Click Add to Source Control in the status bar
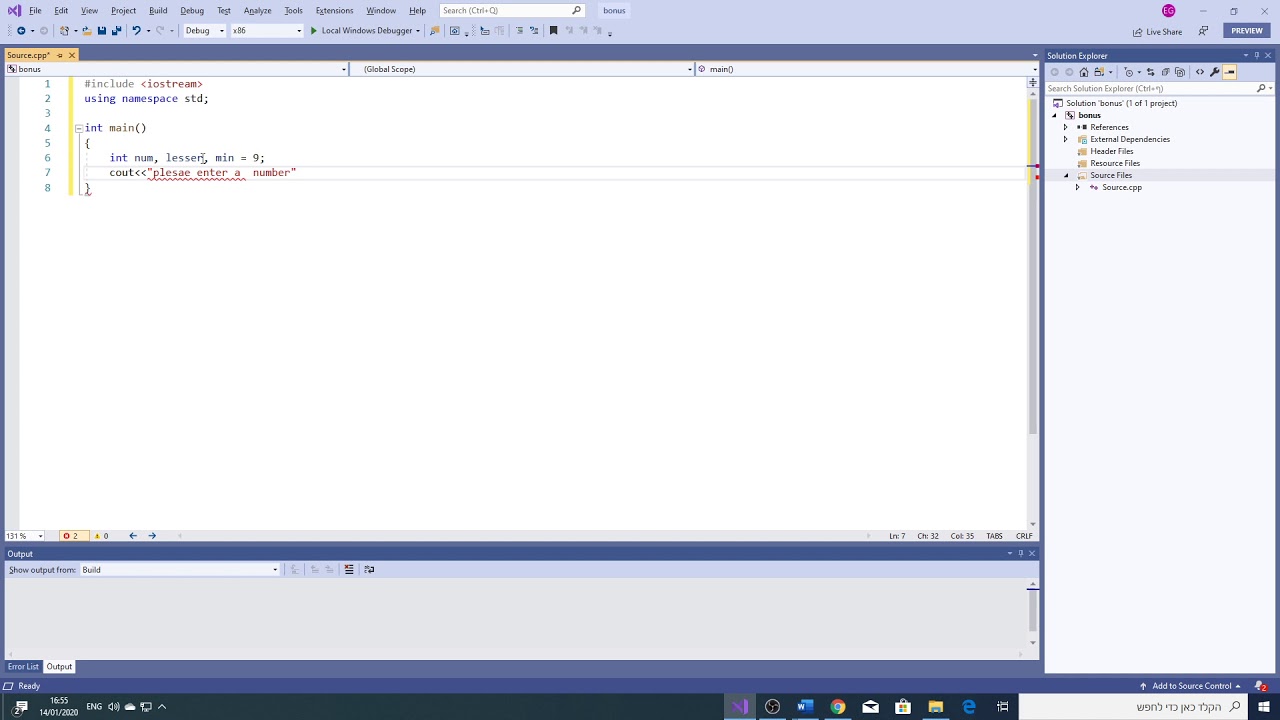This screenshot has width=1280, height=720. (1190, 686)
